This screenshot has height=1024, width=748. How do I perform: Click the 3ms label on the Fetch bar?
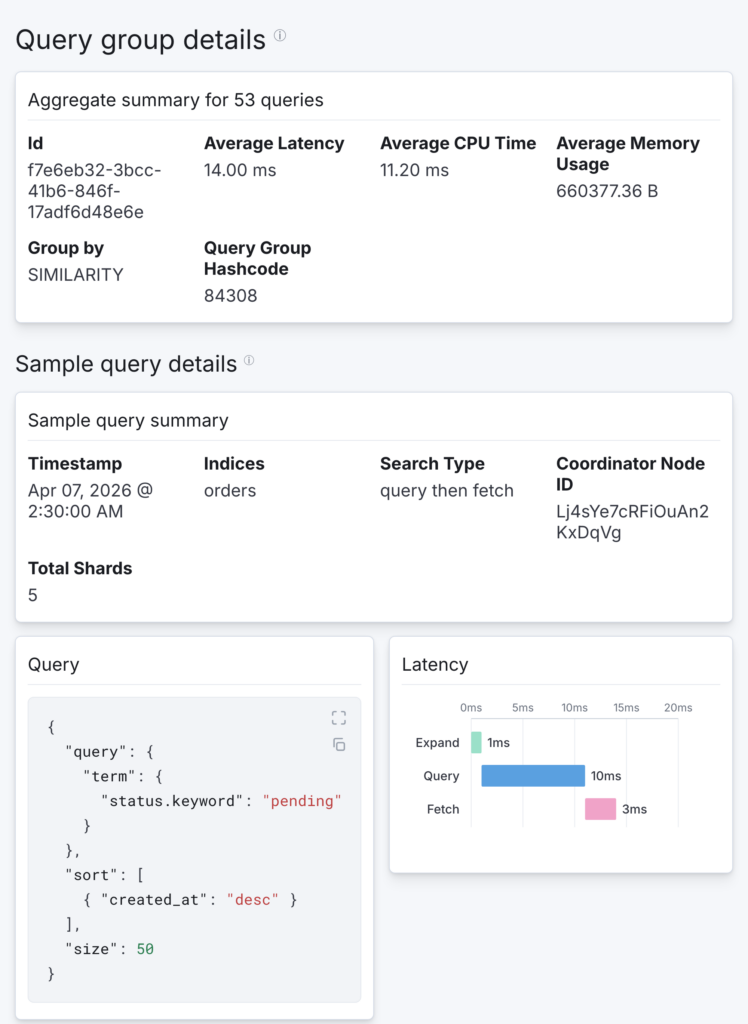(634, 809)
